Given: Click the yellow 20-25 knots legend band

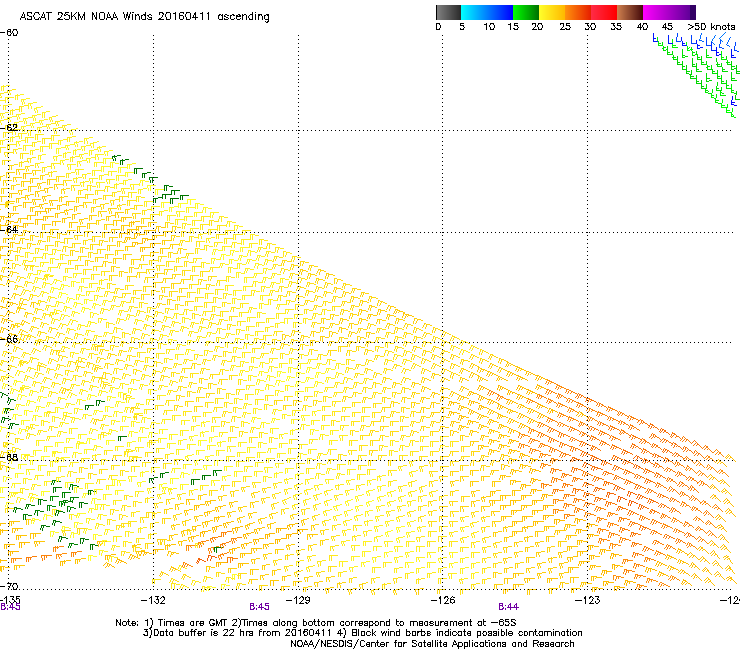Looking at the screenshot, I should tap(552, 12).
